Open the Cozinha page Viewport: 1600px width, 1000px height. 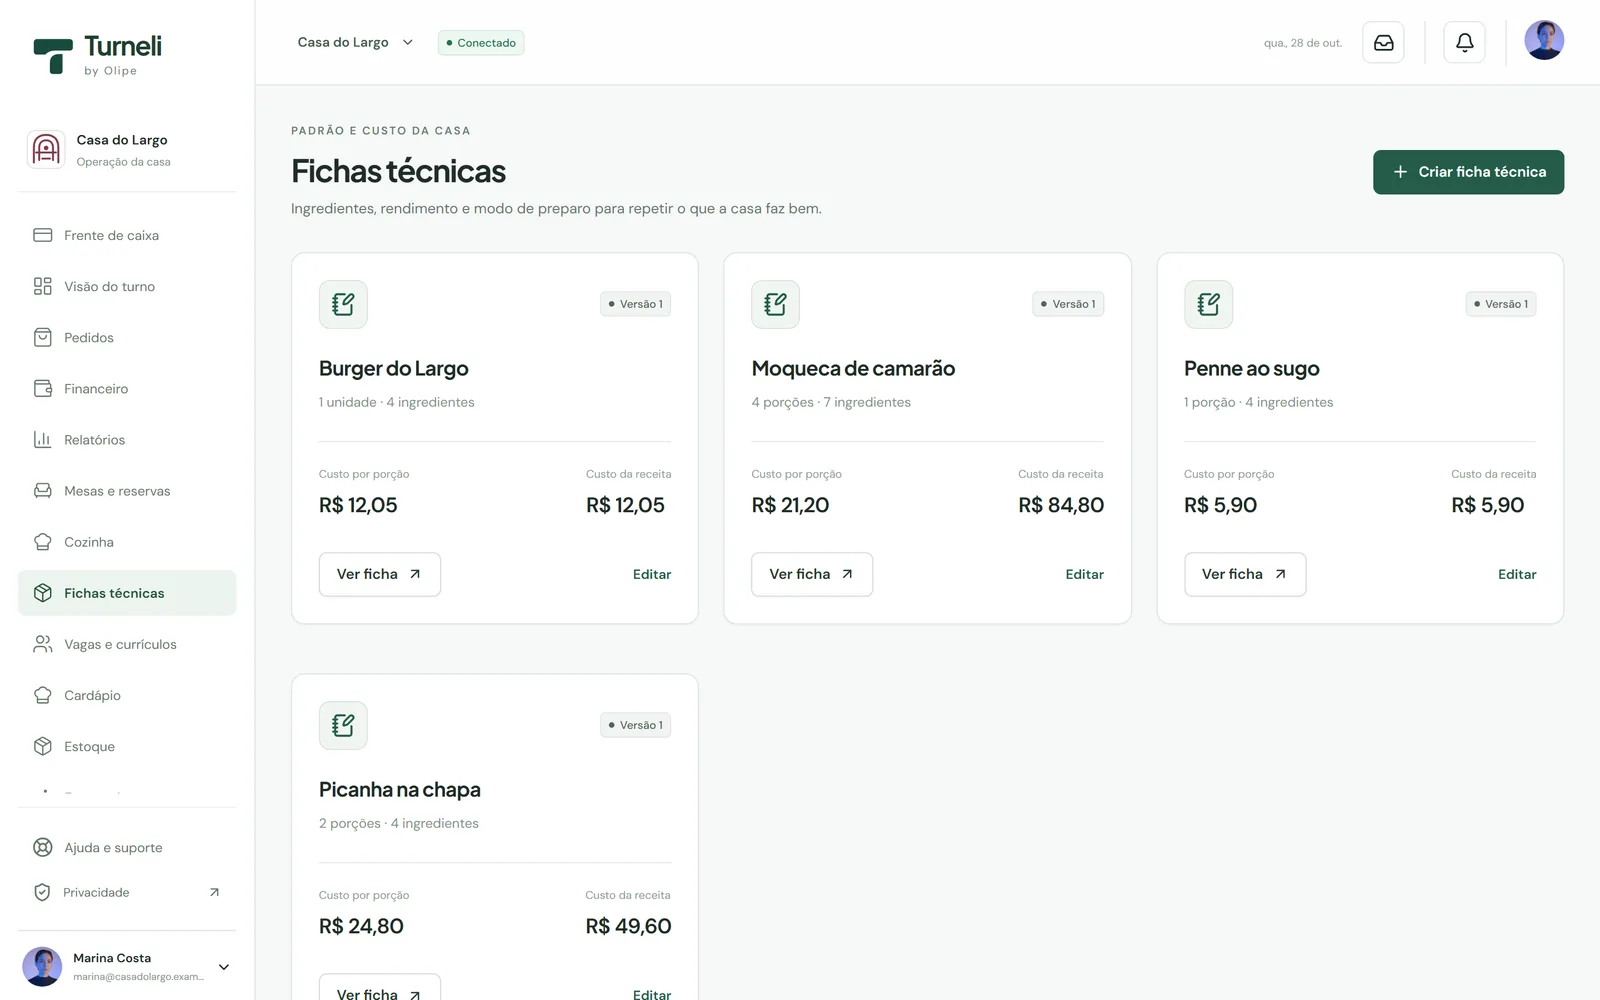point(127,541)
